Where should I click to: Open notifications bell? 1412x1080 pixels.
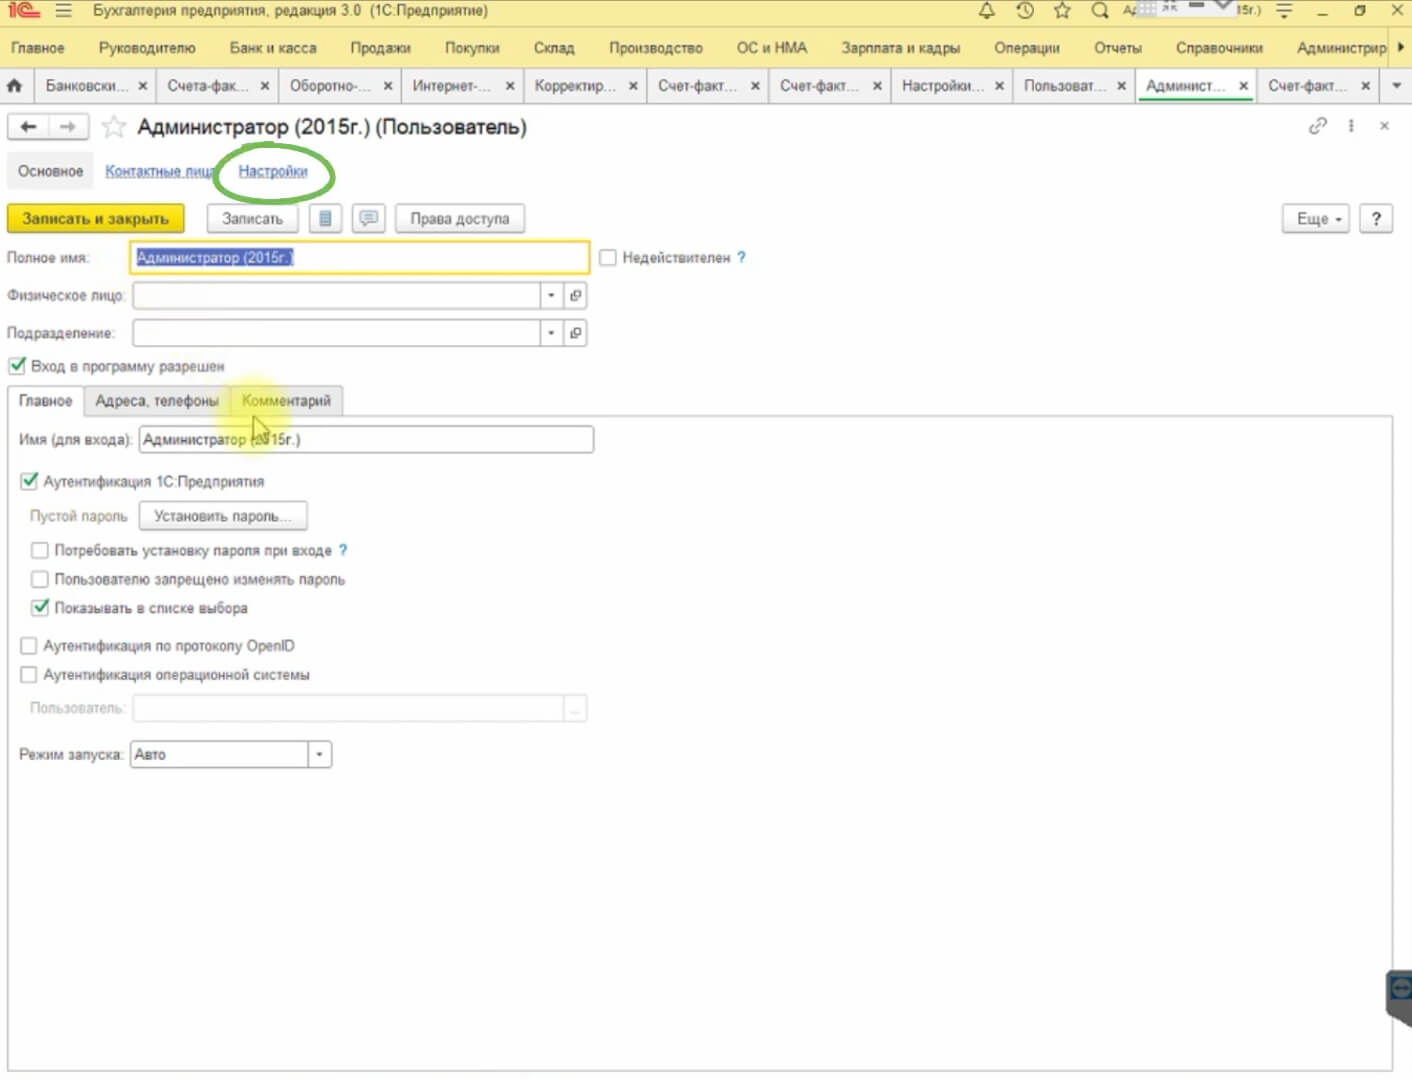986,11
